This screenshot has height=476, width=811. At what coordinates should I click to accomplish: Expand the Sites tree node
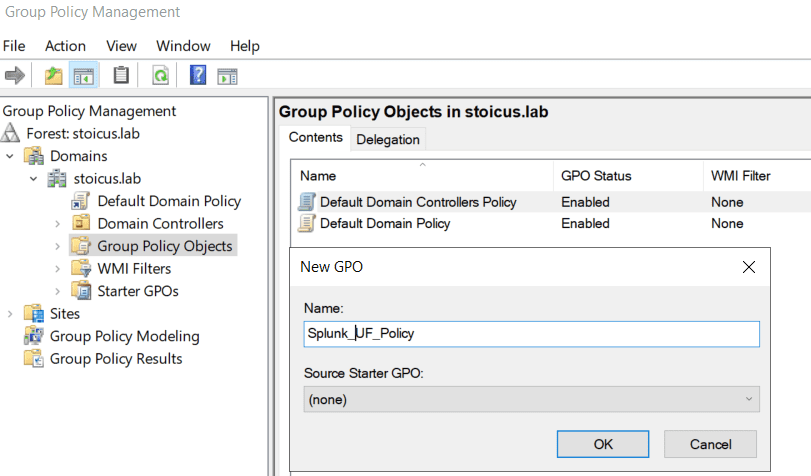(x=11, y=314)
